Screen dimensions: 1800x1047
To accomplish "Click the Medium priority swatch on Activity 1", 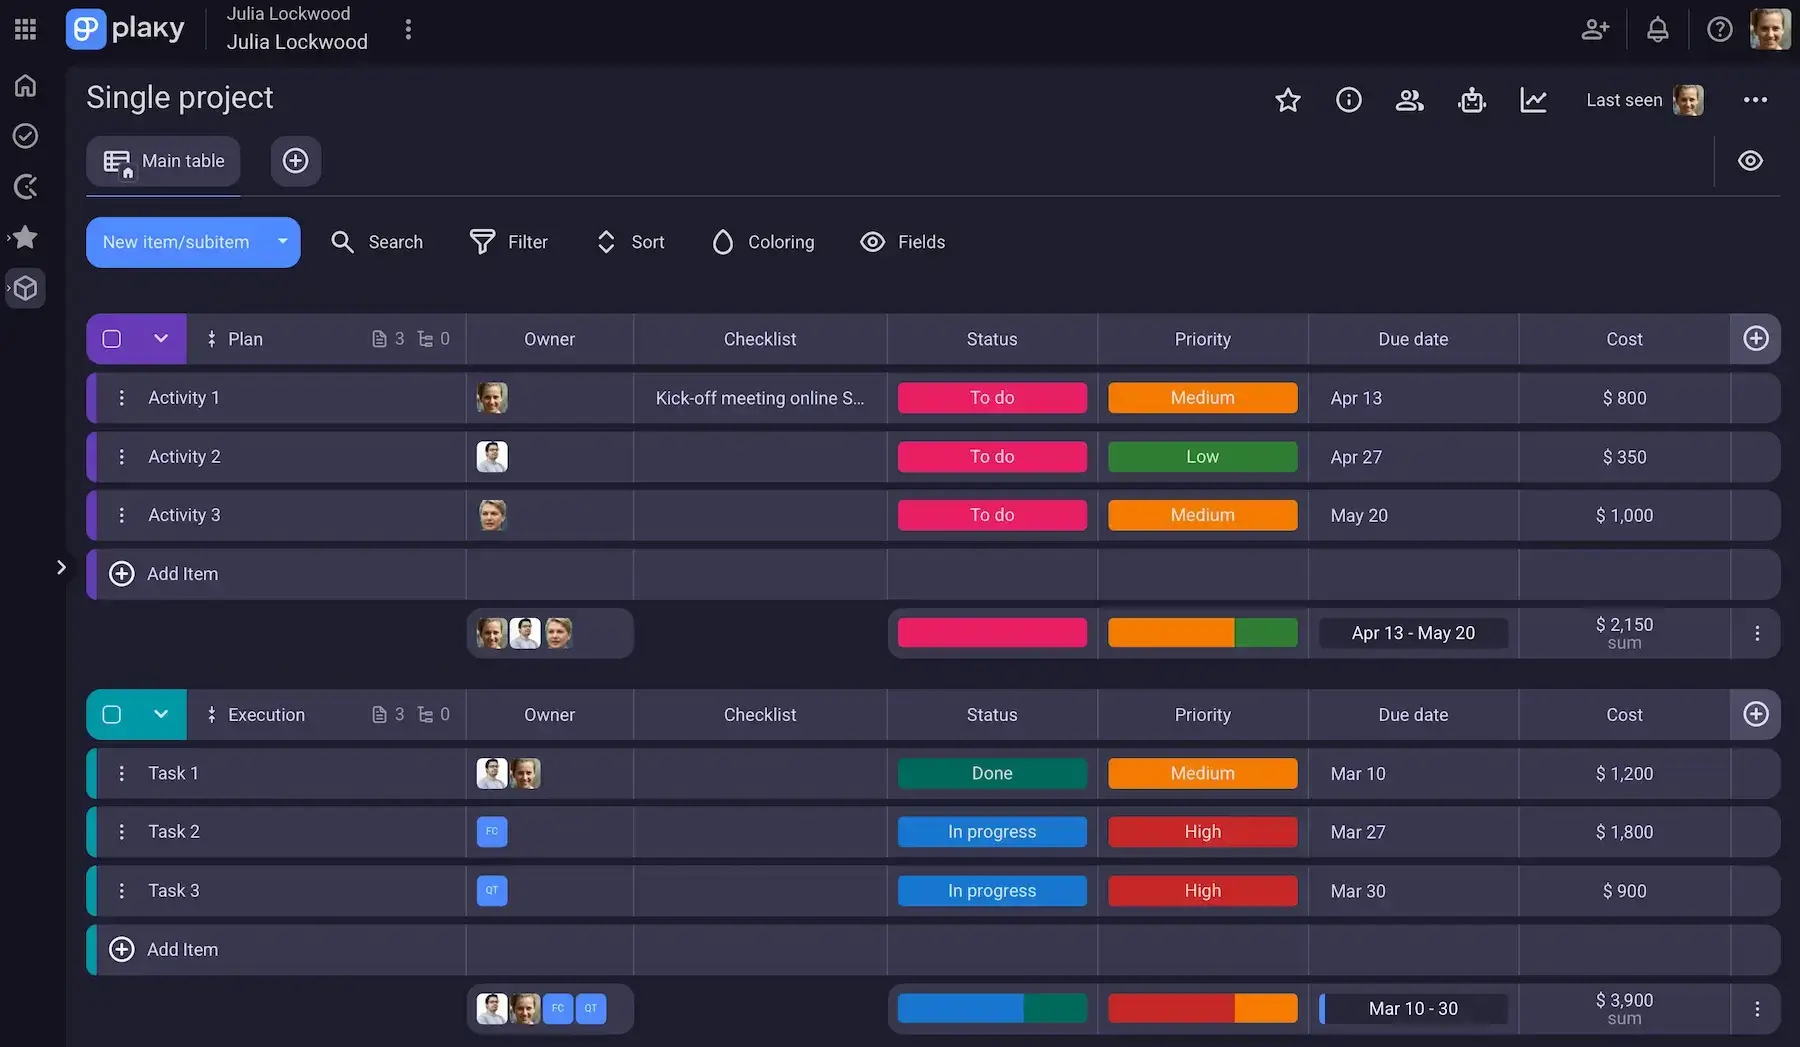I will (1202, 397).
